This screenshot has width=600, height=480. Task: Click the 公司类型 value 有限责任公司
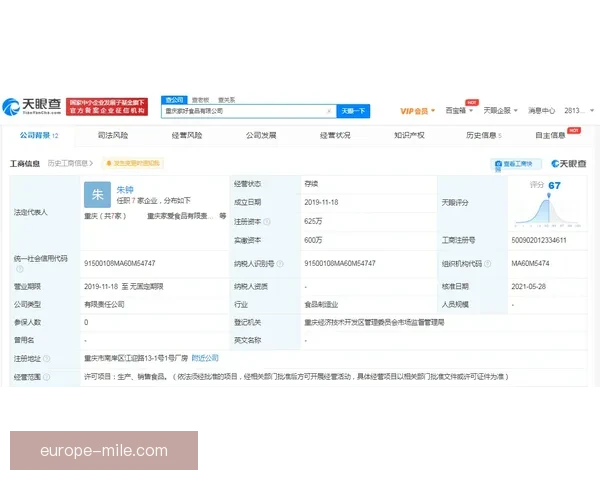pyautogui.click(x=104, y=305)
